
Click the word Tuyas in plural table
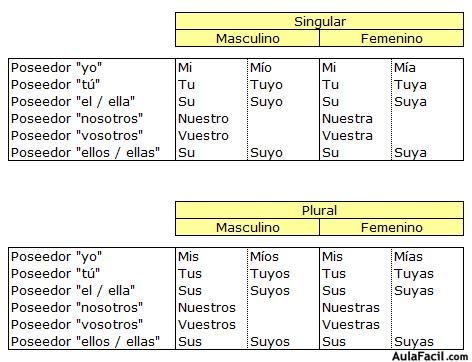click(414, 274)
